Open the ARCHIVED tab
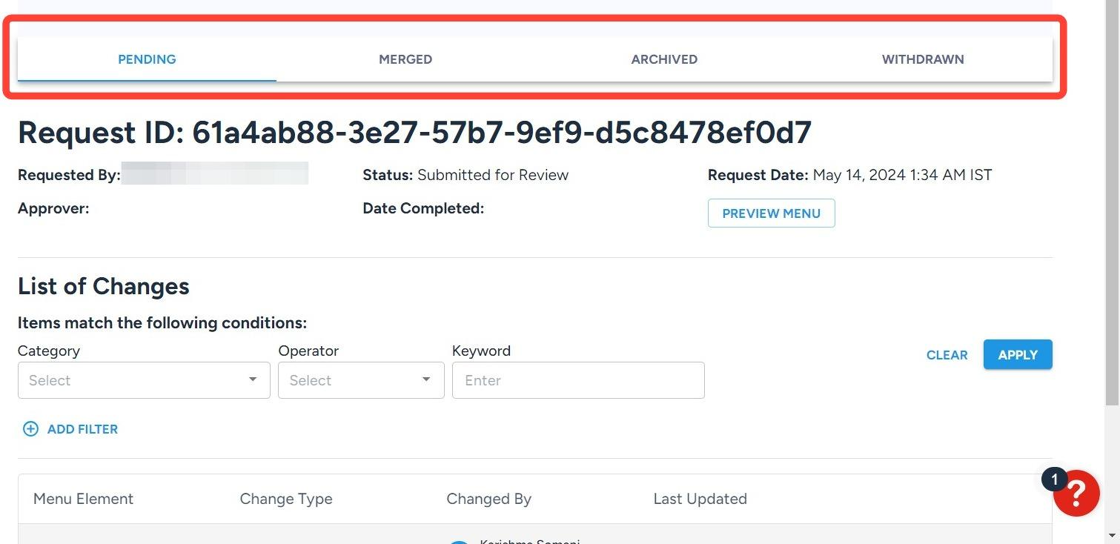Screen dimensions: 1120x544 (664, 59)
